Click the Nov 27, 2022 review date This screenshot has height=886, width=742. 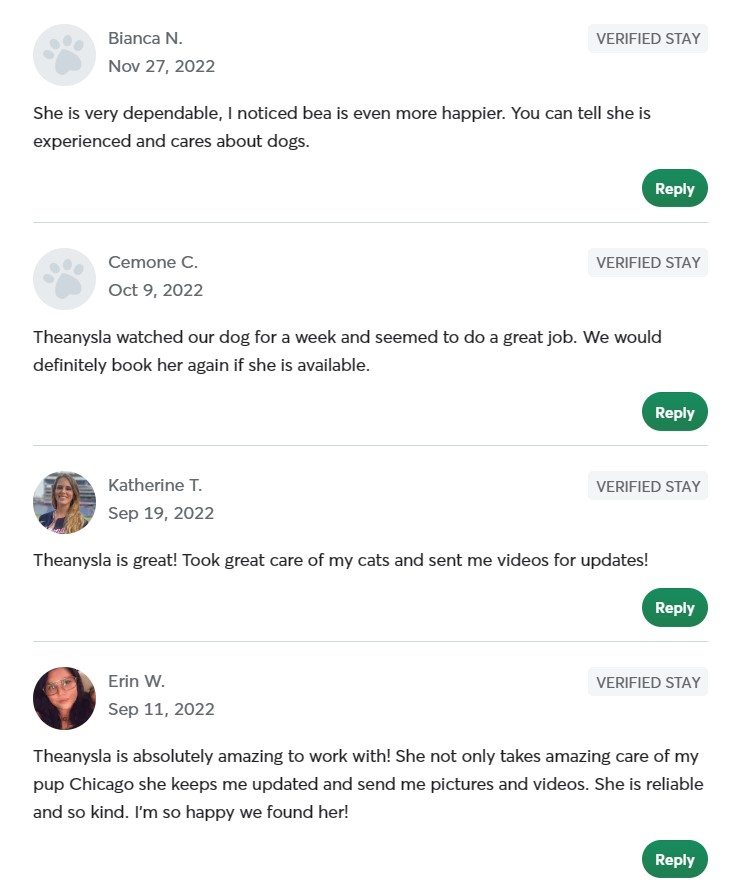[x=161, y=67]
